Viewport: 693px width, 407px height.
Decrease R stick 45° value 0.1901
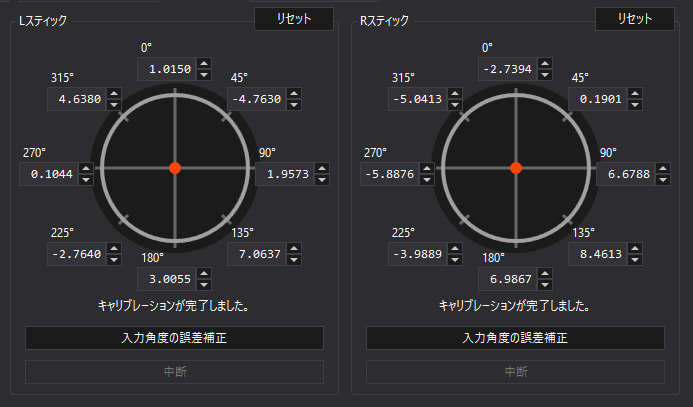635,105
